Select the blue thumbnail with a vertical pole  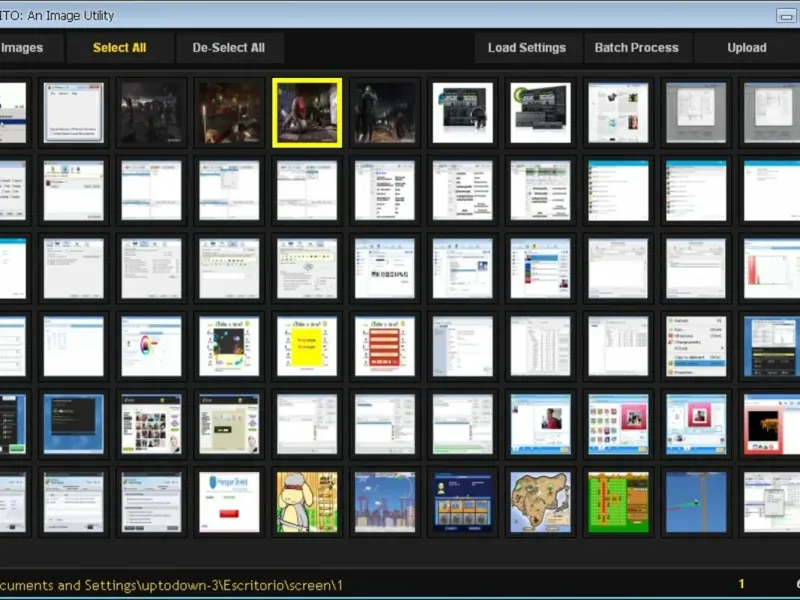click(x=696, y=502)
